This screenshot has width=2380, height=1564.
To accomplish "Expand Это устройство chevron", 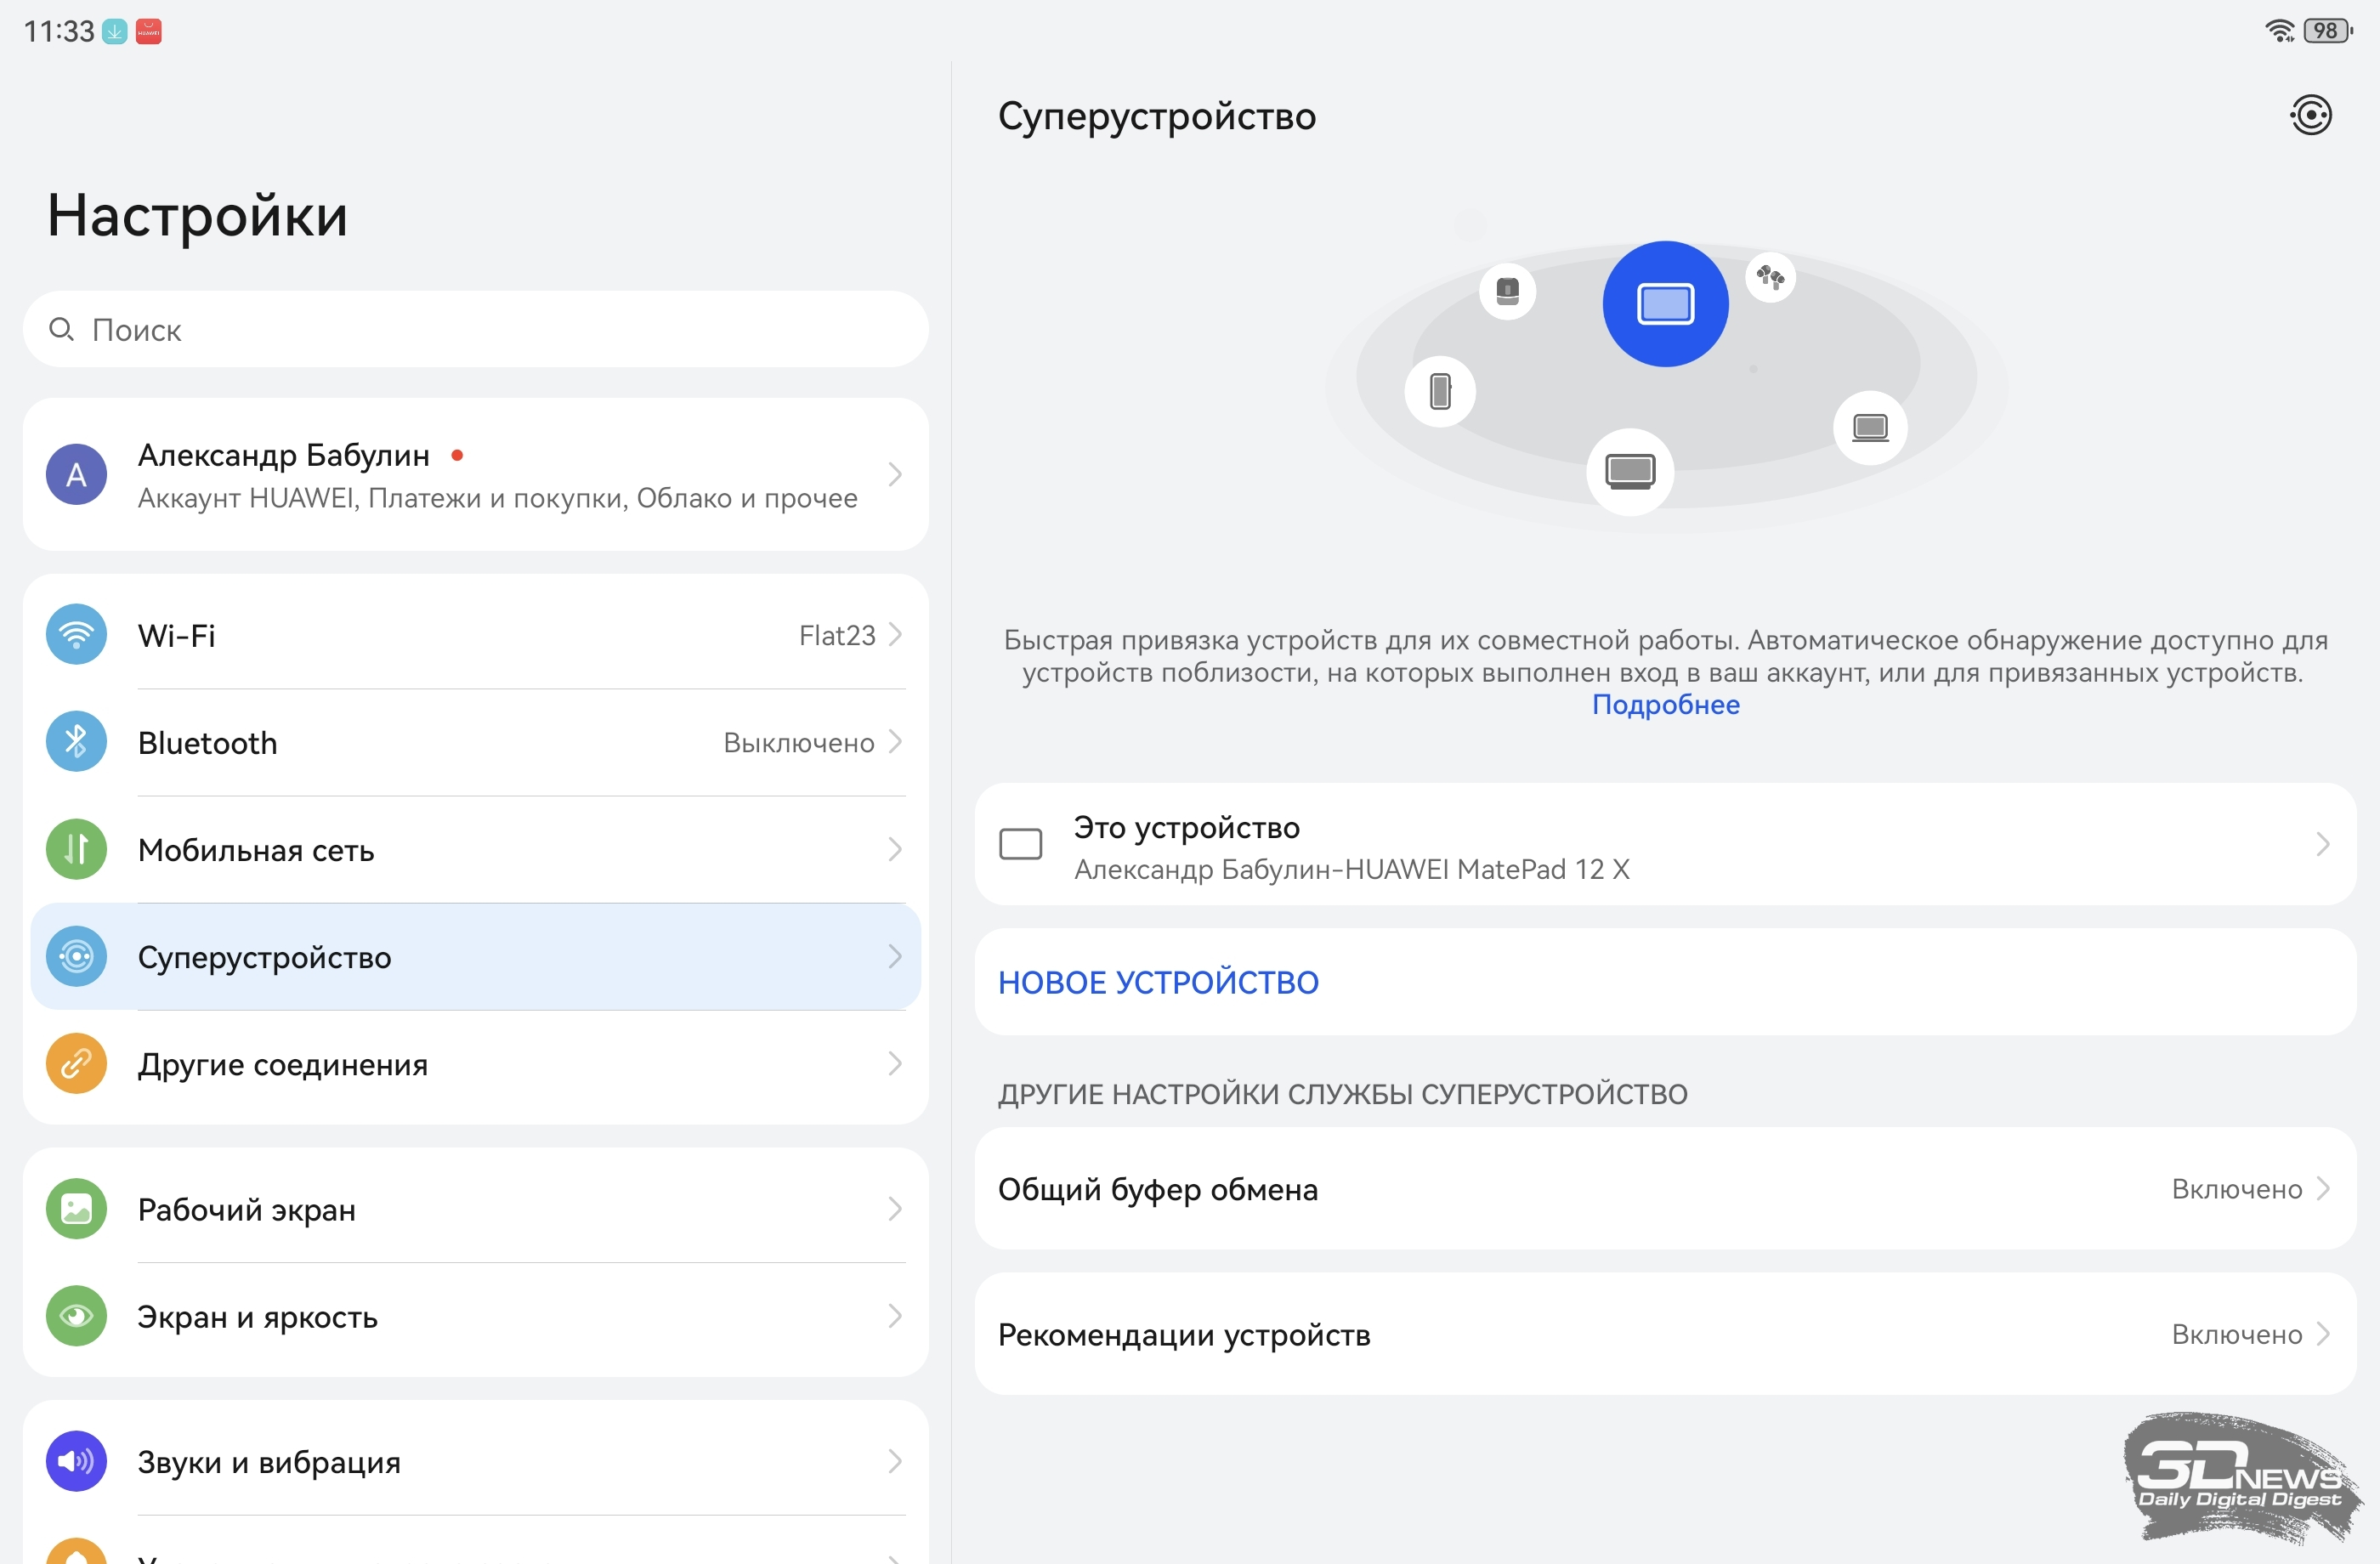I will click(x=2323, y=845).
